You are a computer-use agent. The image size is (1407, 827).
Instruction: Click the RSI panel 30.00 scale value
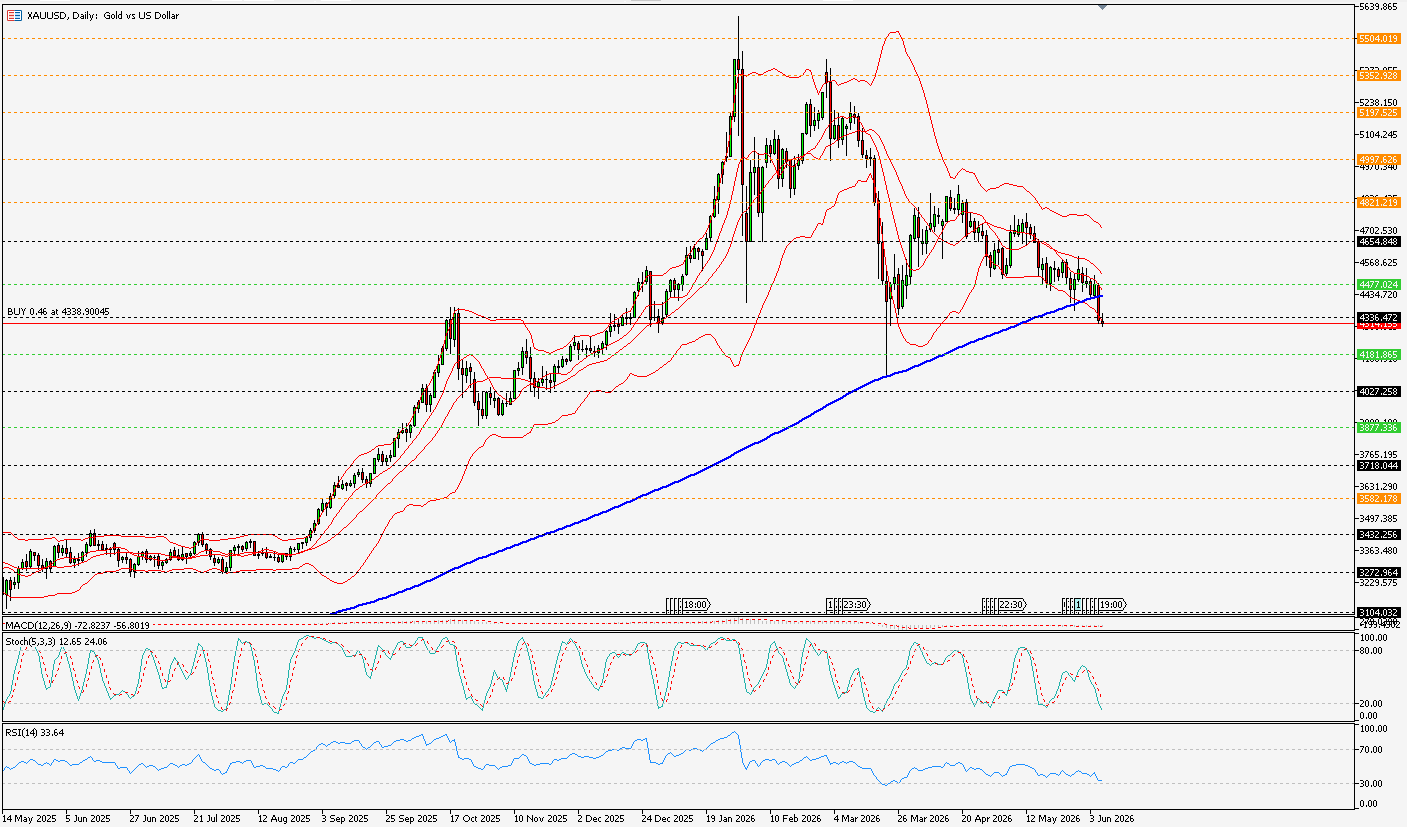pos(1371,783)
